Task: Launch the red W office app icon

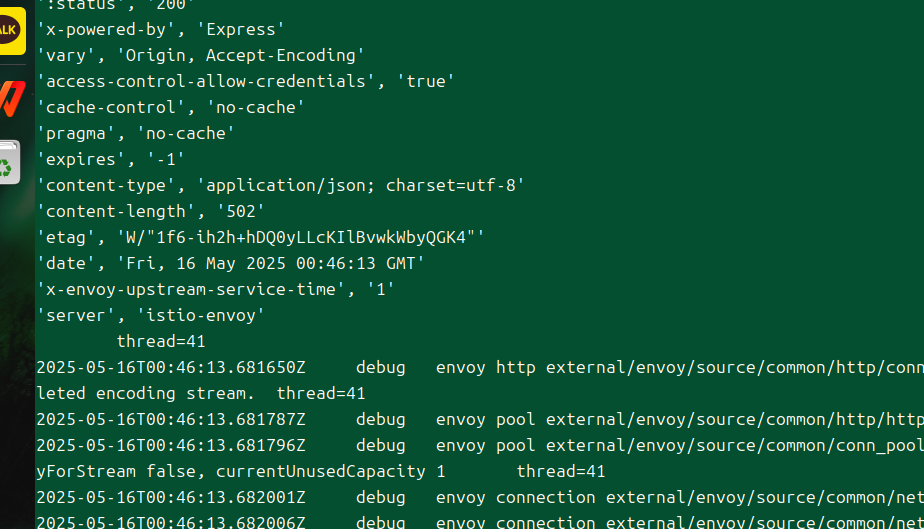Action: [12, 98]
